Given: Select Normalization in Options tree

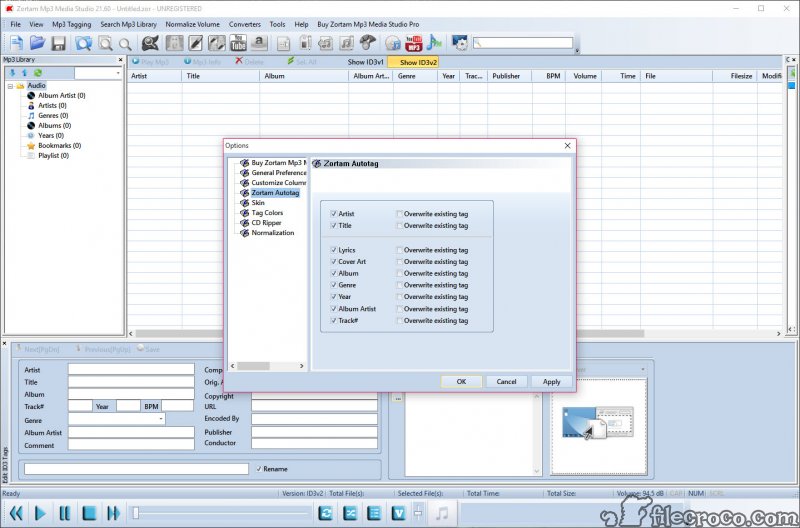Looking at the screenshot, I should point(272,233).
